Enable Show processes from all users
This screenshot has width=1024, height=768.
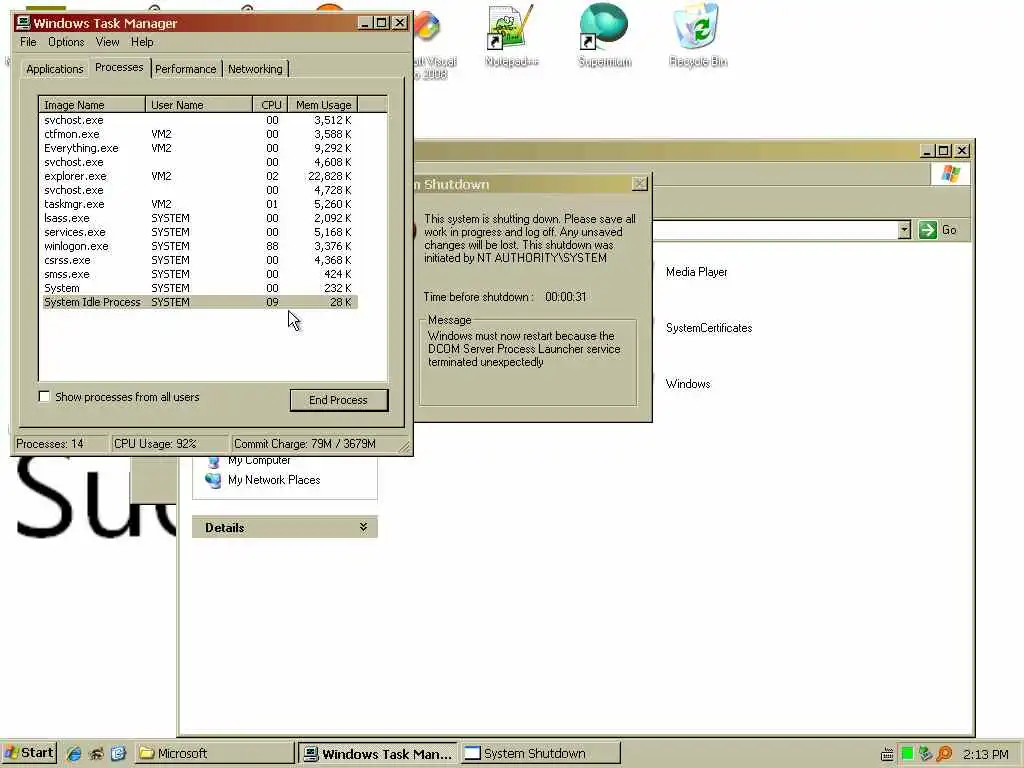[44, 396]
